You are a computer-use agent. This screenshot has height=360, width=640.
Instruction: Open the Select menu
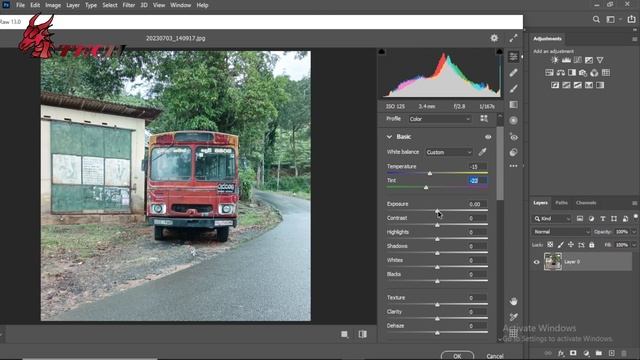pos(109,5)
